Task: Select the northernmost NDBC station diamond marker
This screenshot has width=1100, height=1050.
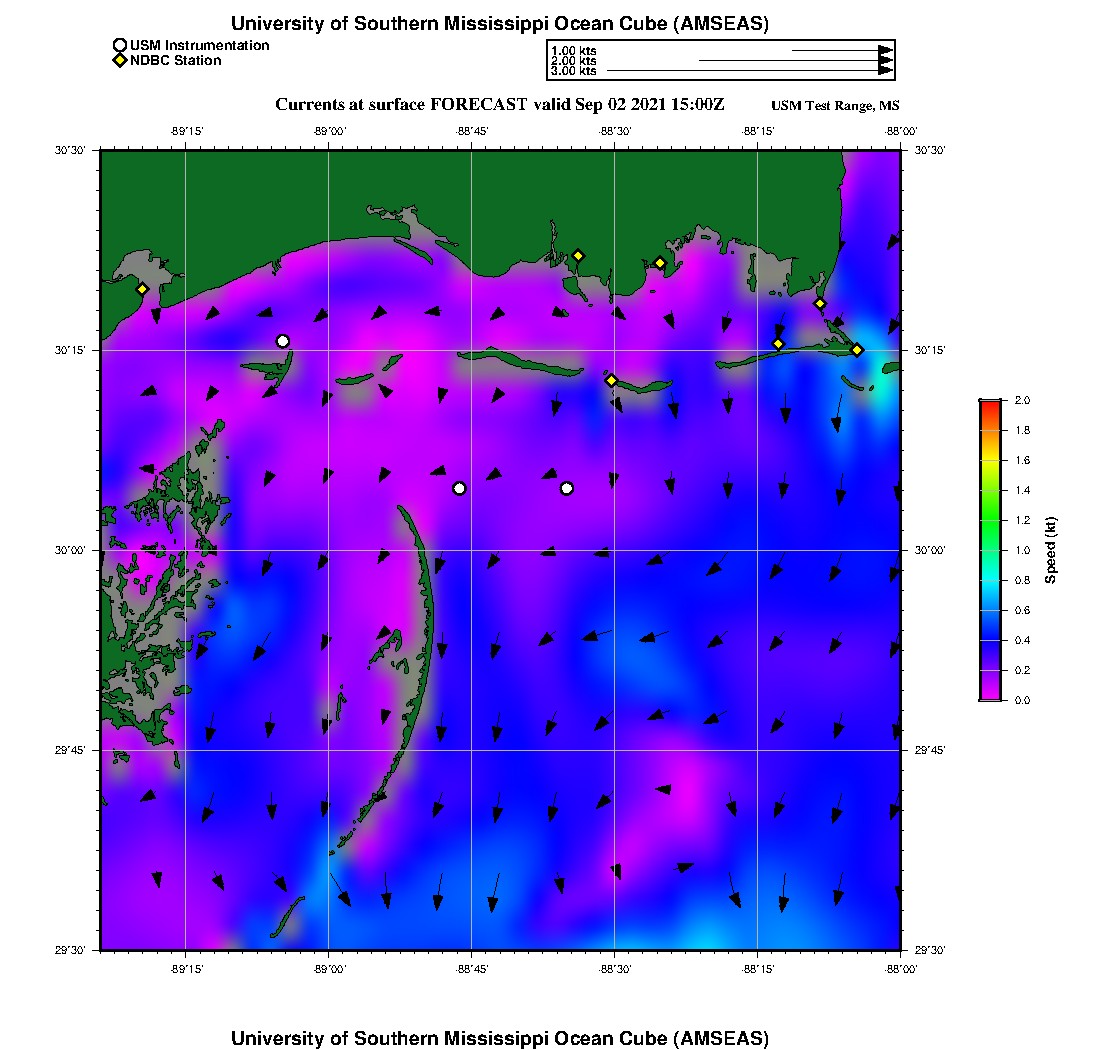Action: 578,255
